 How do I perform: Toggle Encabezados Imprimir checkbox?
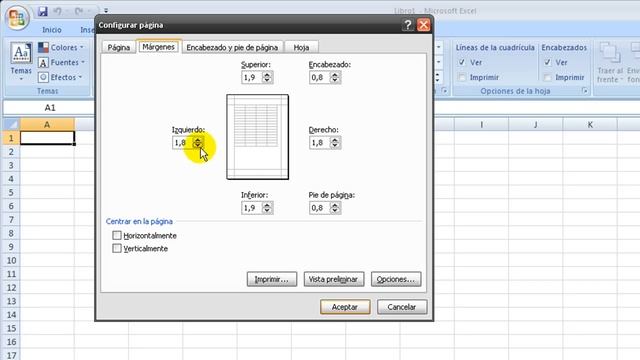(x=547, y=77)
